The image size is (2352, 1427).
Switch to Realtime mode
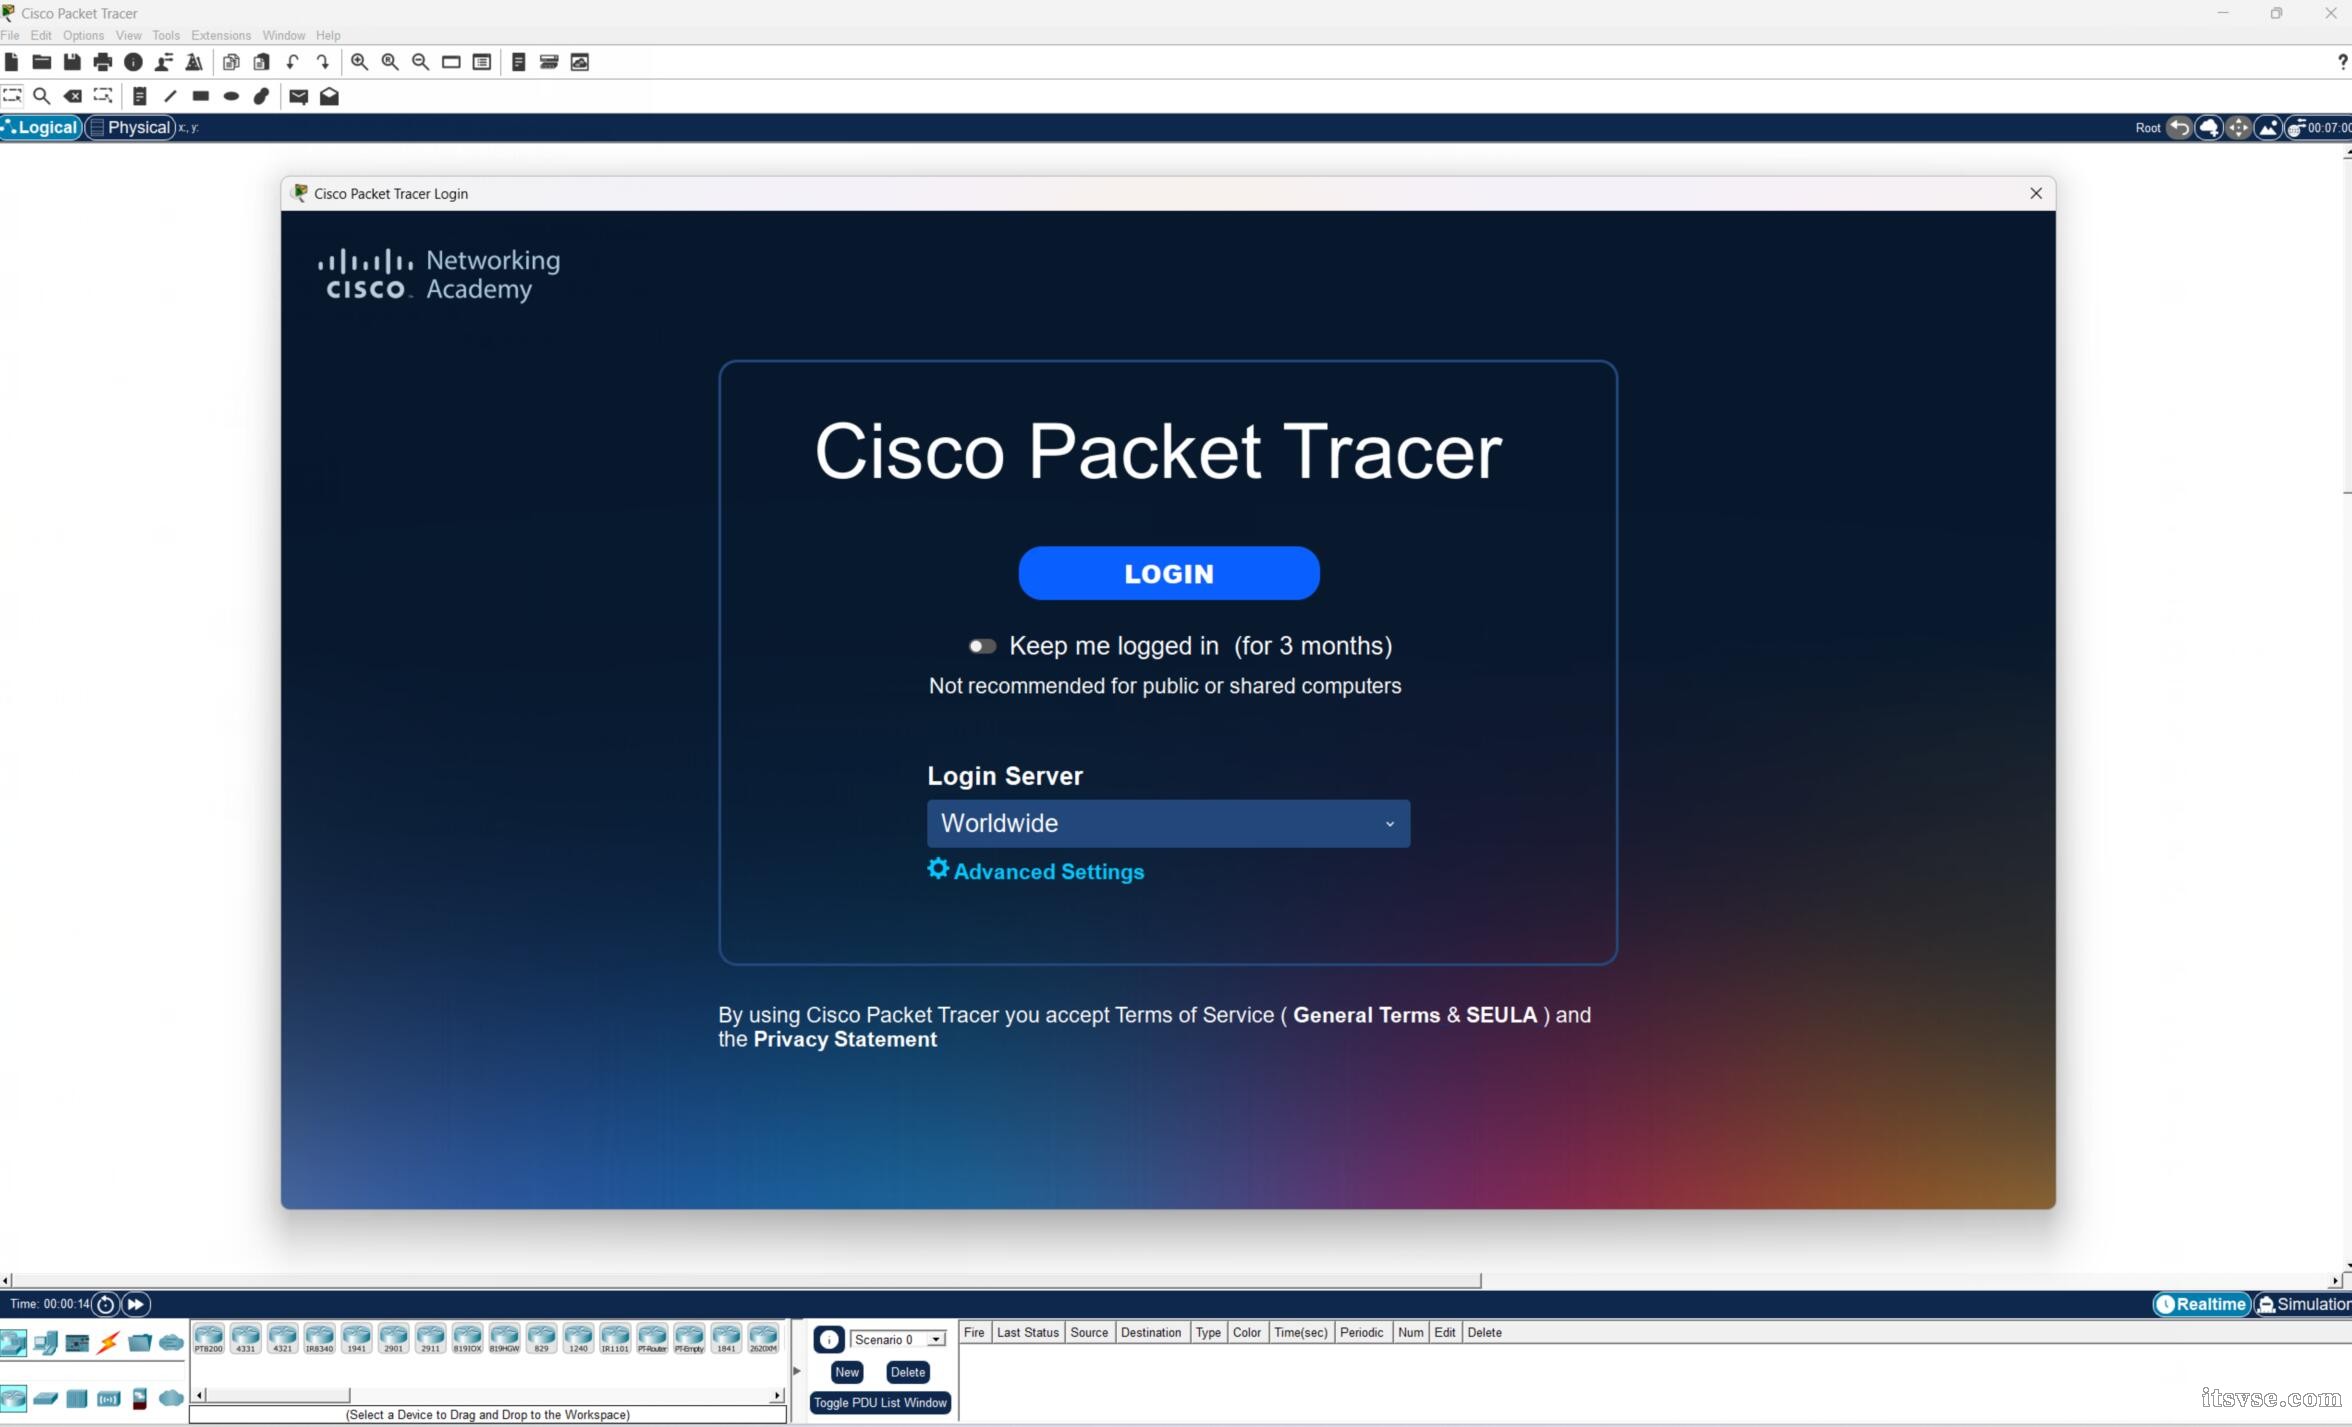tap(2201, 1304)
